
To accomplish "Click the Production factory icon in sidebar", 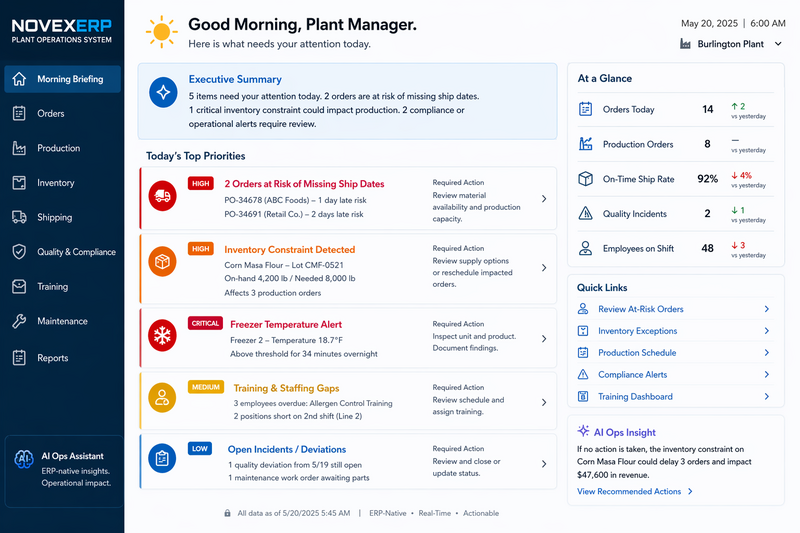I will [x=19, y=148].
